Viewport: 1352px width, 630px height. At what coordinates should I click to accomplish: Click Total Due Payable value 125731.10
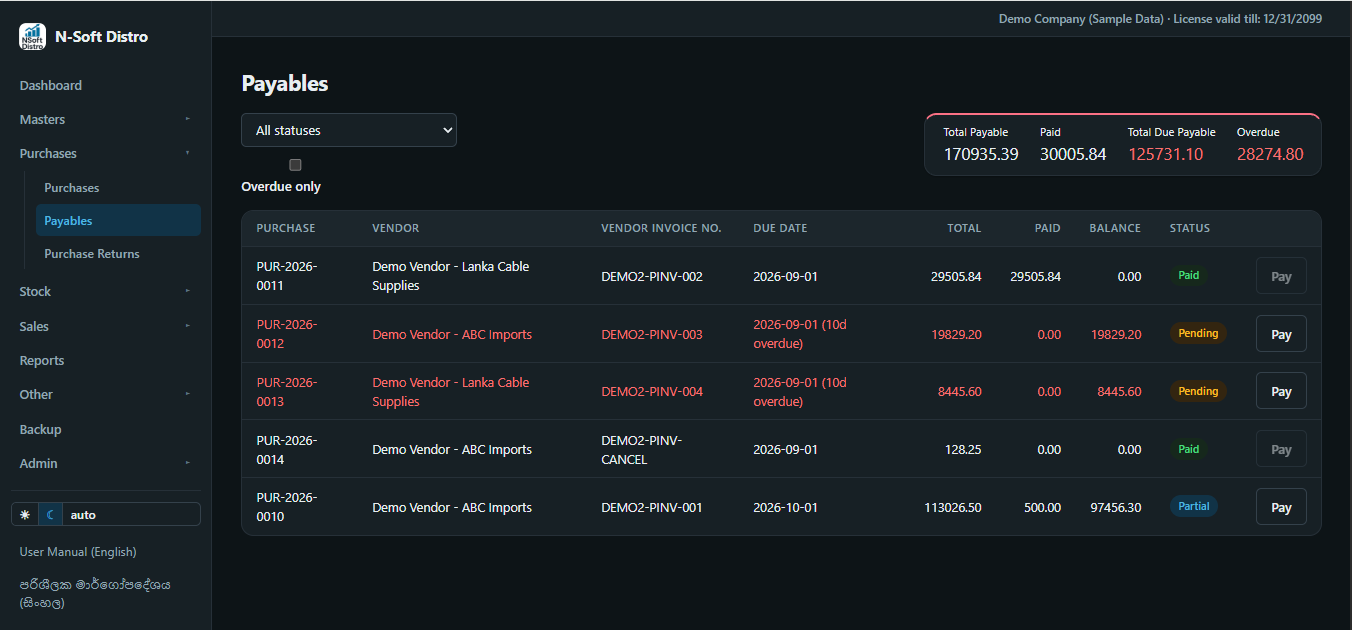point(1166,154)
